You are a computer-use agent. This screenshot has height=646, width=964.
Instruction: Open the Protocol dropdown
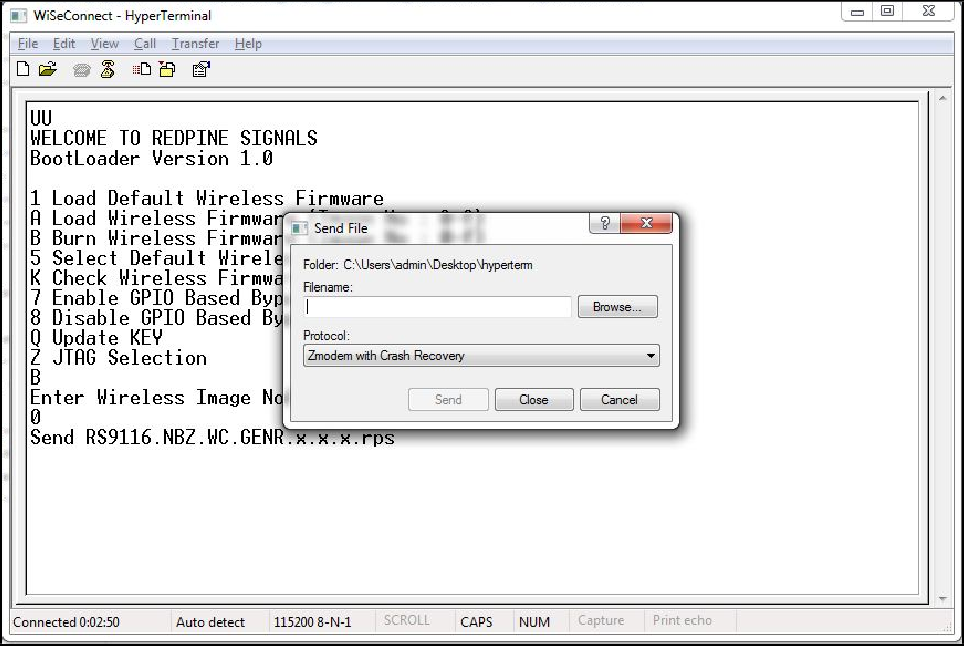pos(652,355)
